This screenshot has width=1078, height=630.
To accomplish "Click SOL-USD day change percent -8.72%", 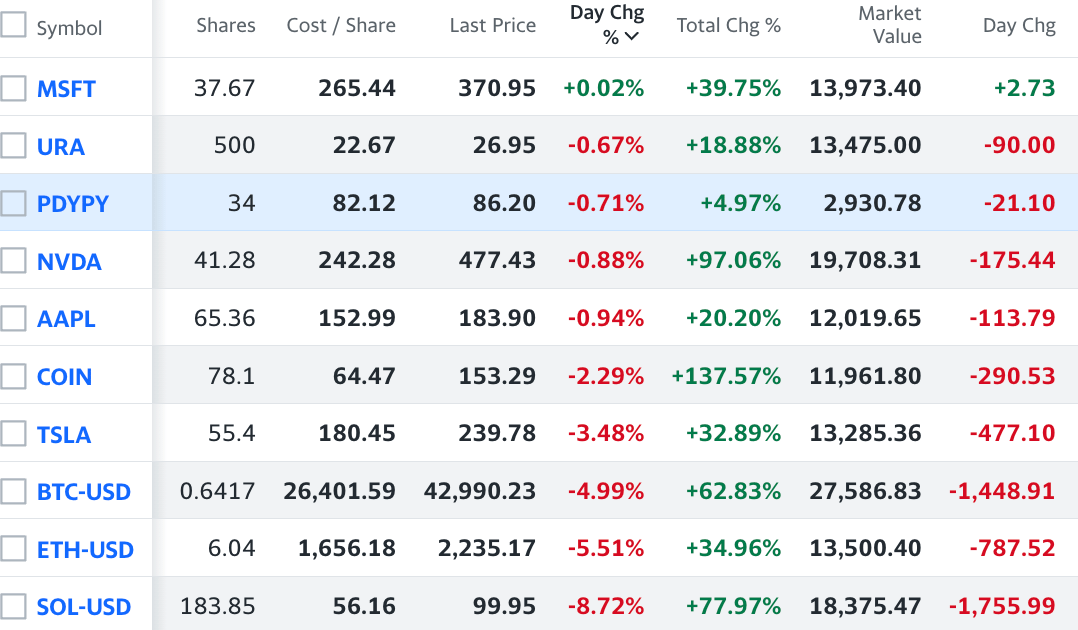I will (606, 606).
